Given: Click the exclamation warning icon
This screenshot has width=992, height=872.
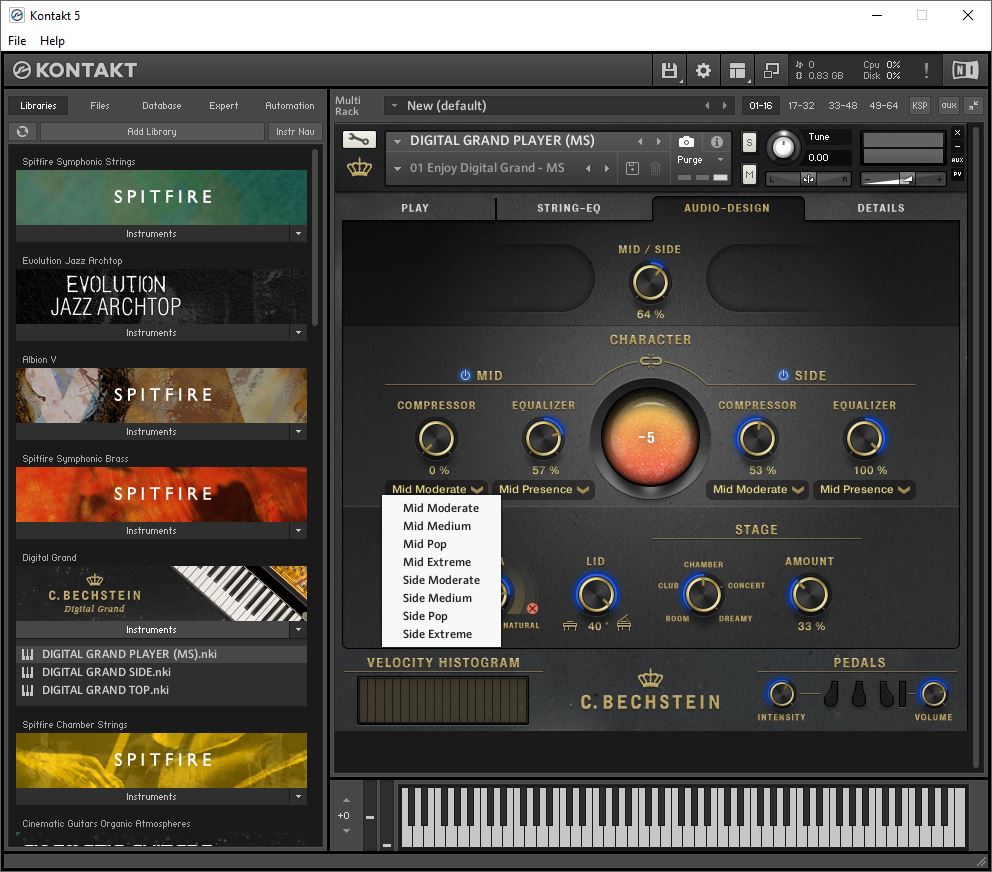Looking at the screenshot, I should click(x=926, y=70).
